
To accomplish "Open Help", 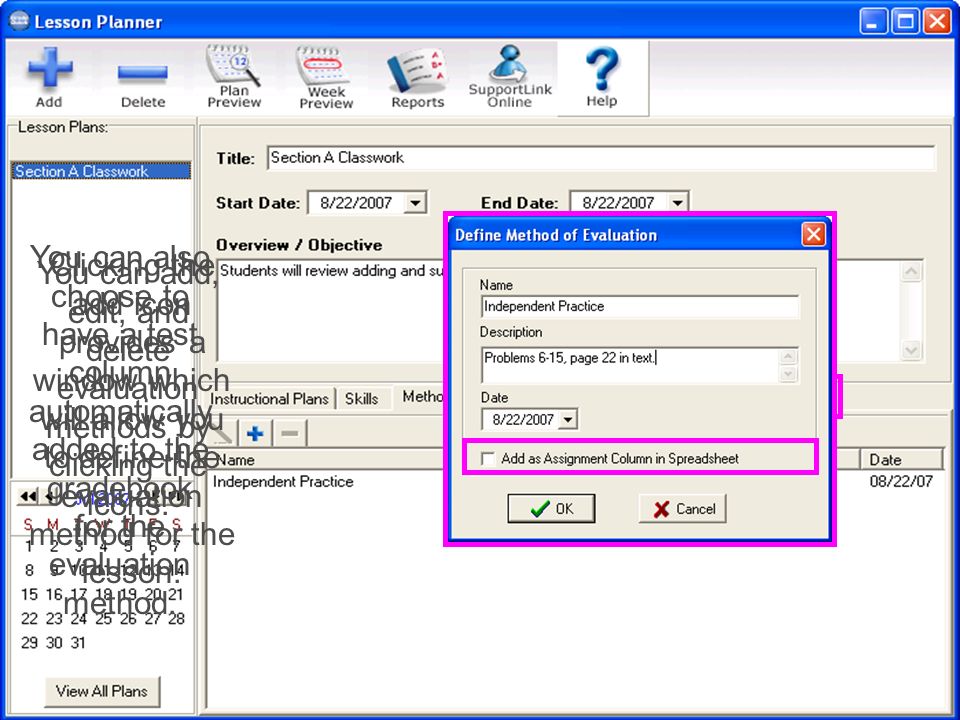I will [602, 78].
